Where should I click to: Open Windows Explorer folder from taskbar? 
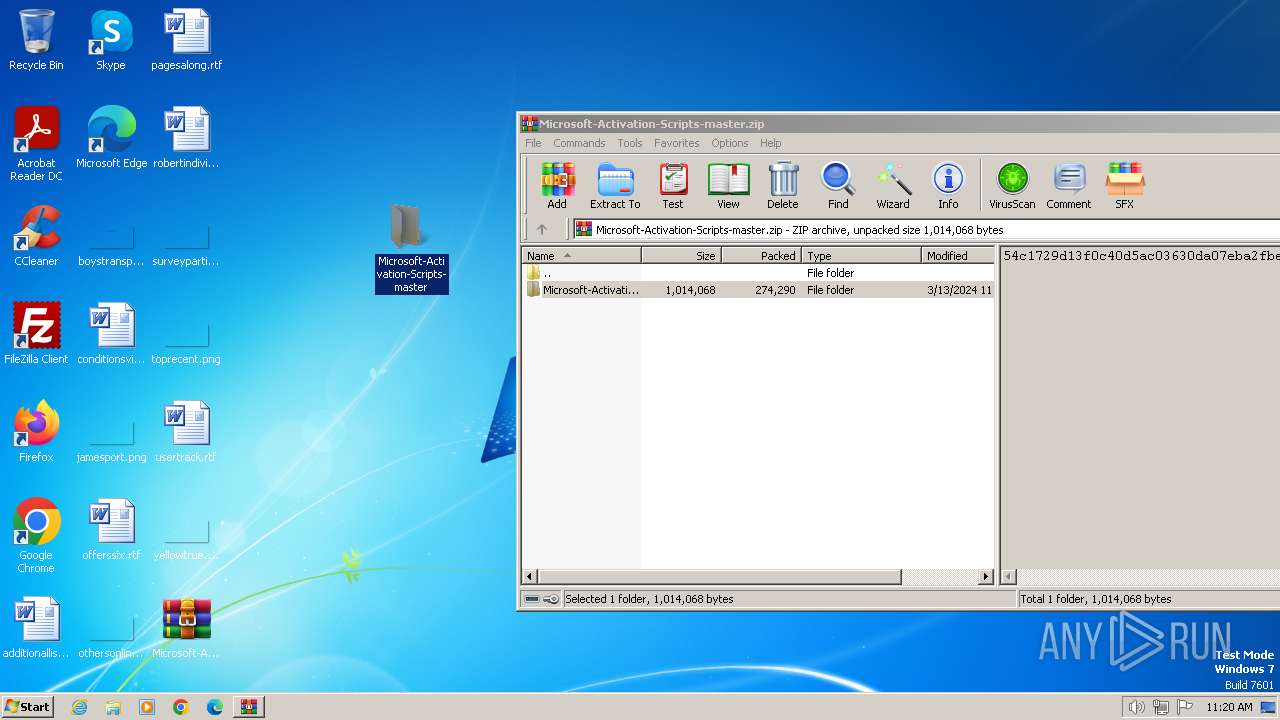[113, 707]
